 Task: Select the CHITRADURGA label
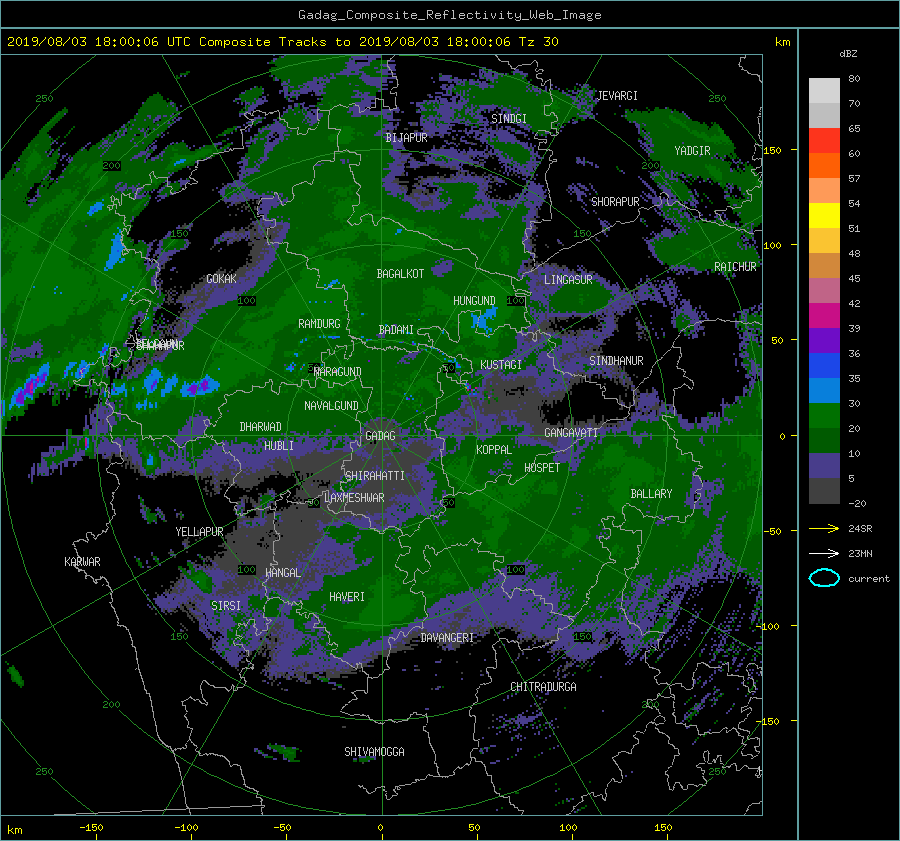point(544,687)
